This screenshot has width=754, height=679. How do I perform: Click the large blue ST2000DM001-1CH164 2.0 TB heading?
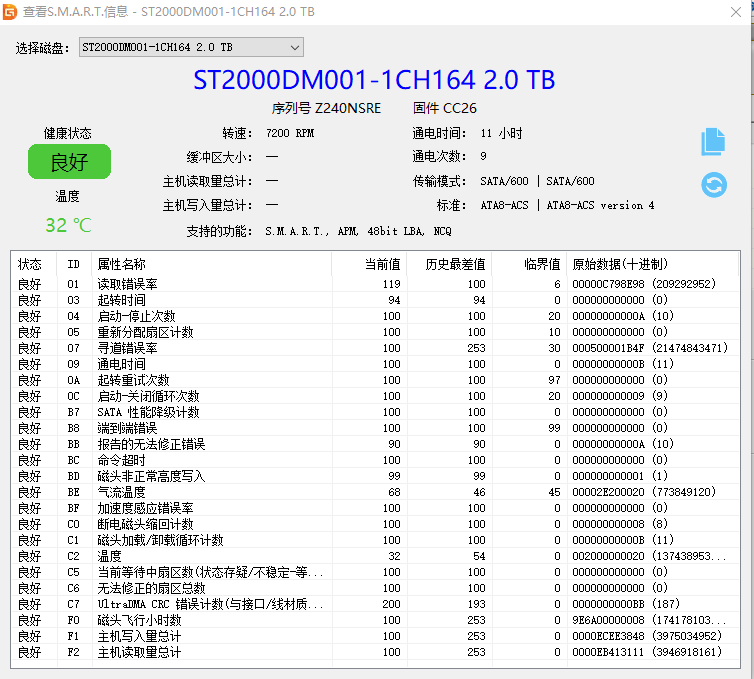[374, 80]
